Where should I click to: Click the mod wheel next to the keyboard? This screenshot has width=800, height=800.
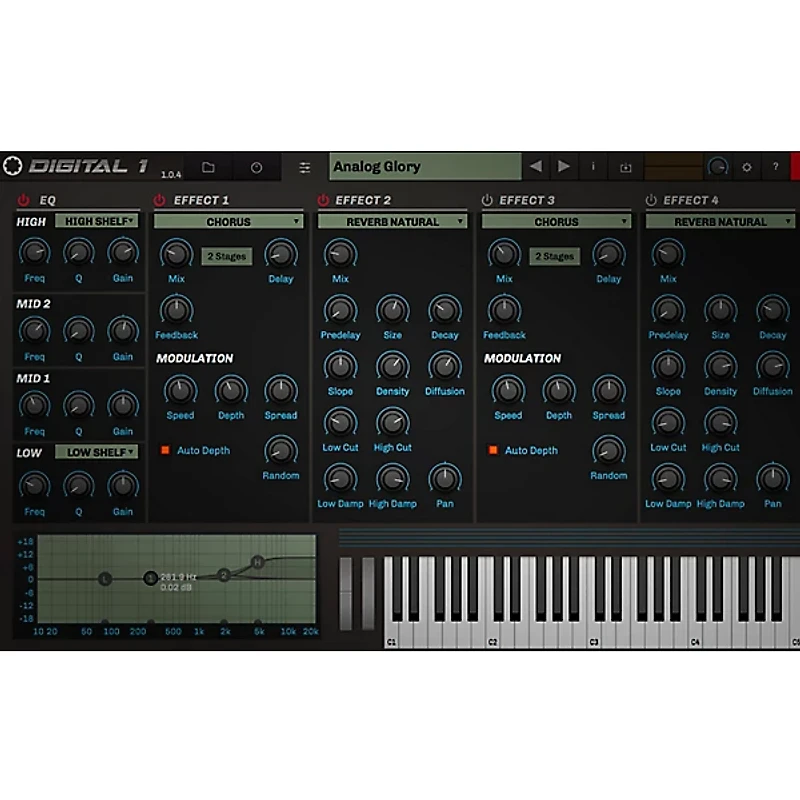tap(368, 593)
